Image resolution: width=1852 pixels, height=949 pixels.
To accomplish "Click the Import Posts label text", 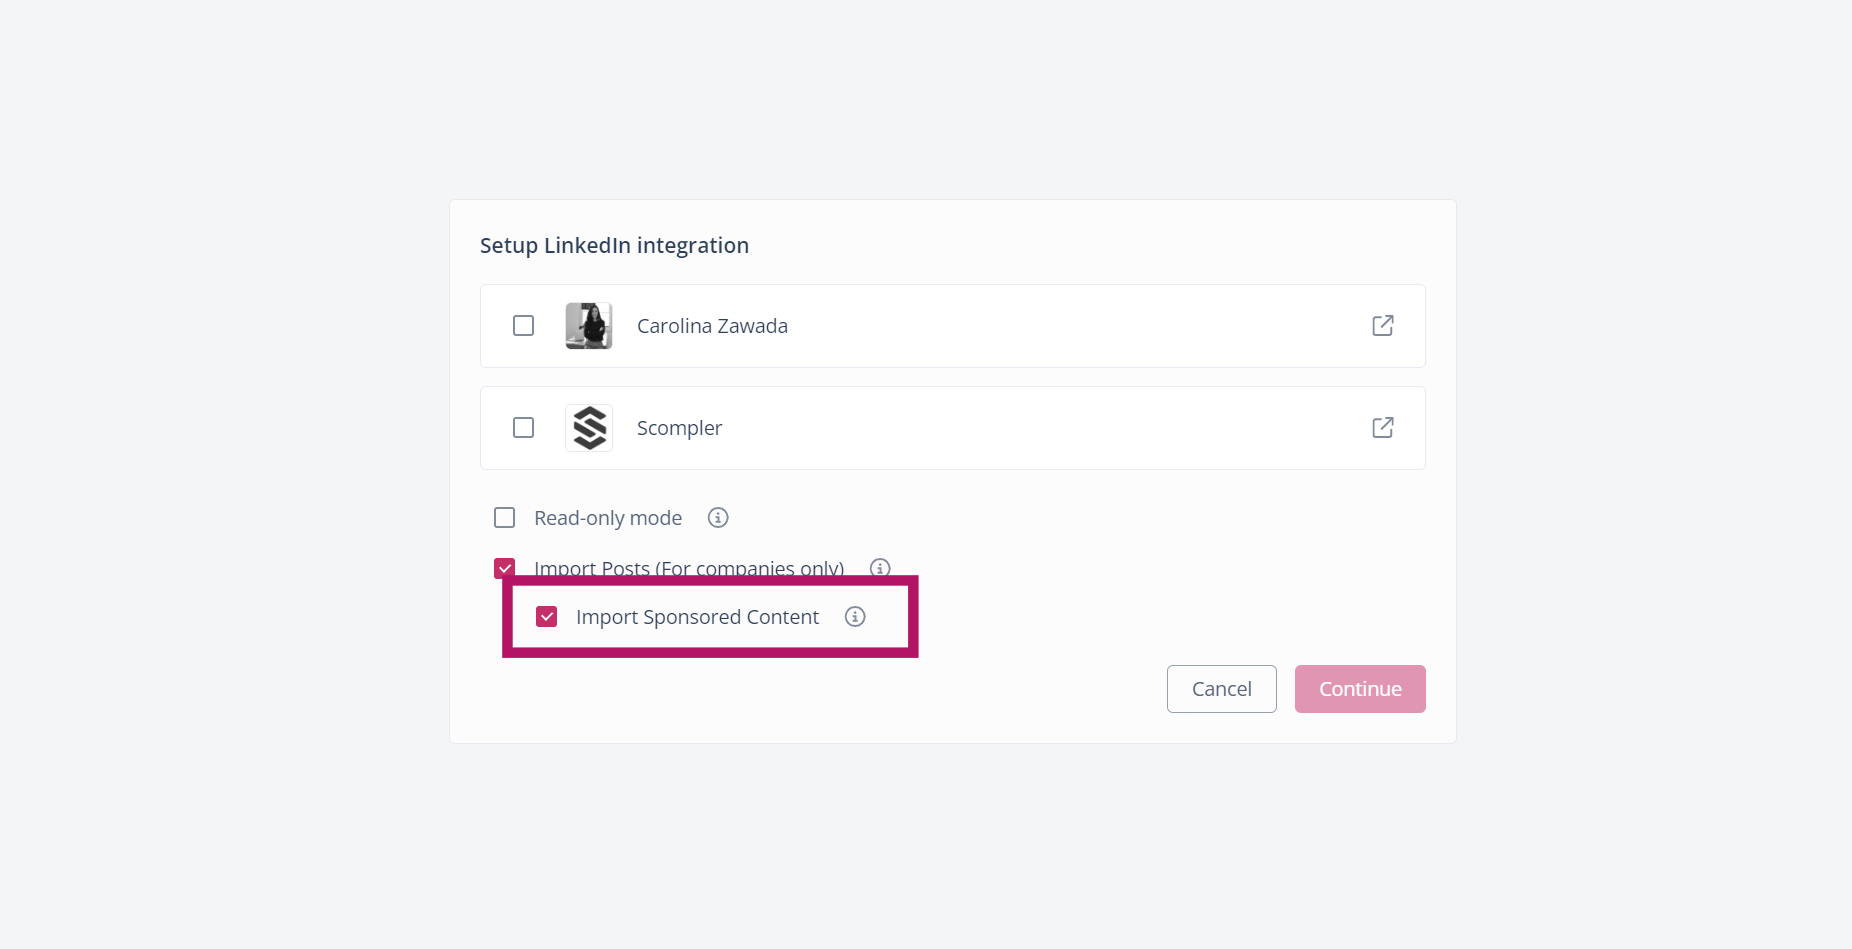I will click(688, 567).
